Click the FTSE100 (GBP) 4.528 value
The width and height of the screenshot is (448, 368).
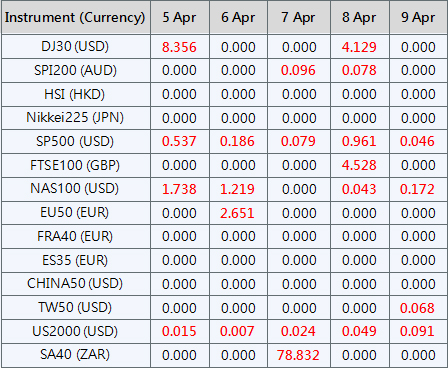pos(359,165)
